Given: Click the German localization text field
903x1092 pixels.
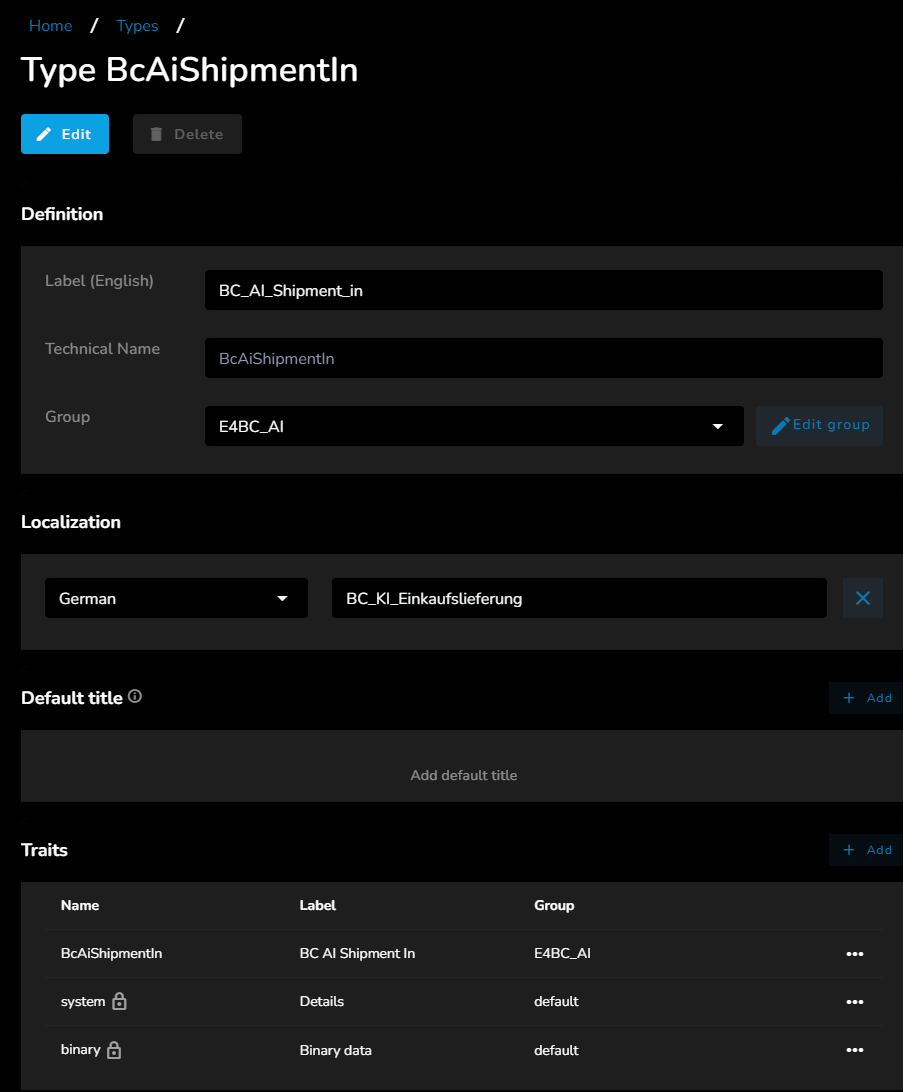Looking at the screenshot, I should [x=579, y=598].
